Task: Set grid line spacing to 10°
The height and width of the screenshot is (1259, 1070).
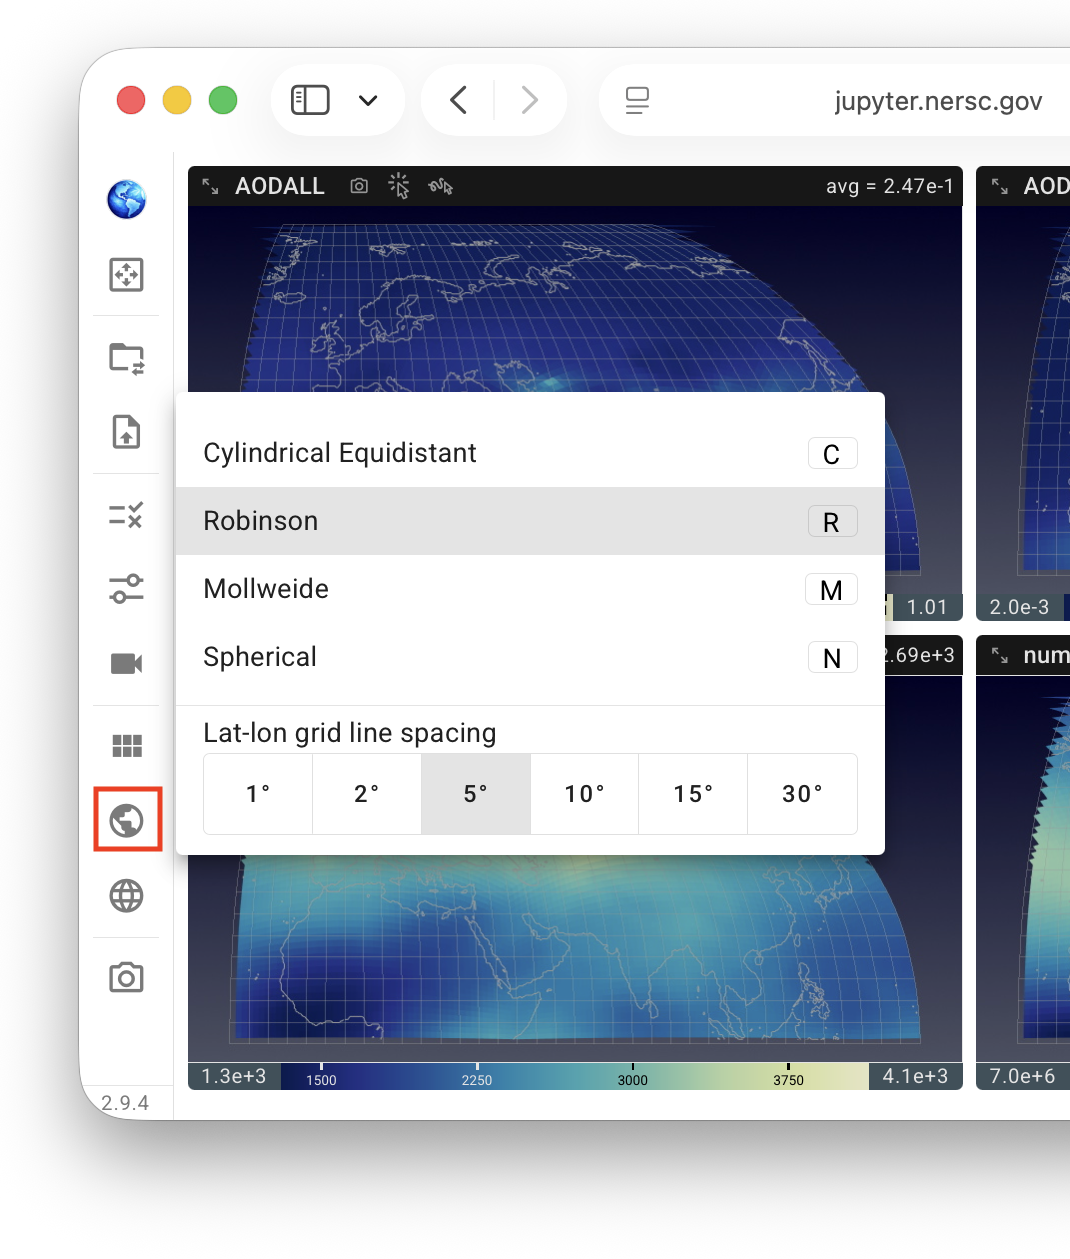Action: click(585, 794)
